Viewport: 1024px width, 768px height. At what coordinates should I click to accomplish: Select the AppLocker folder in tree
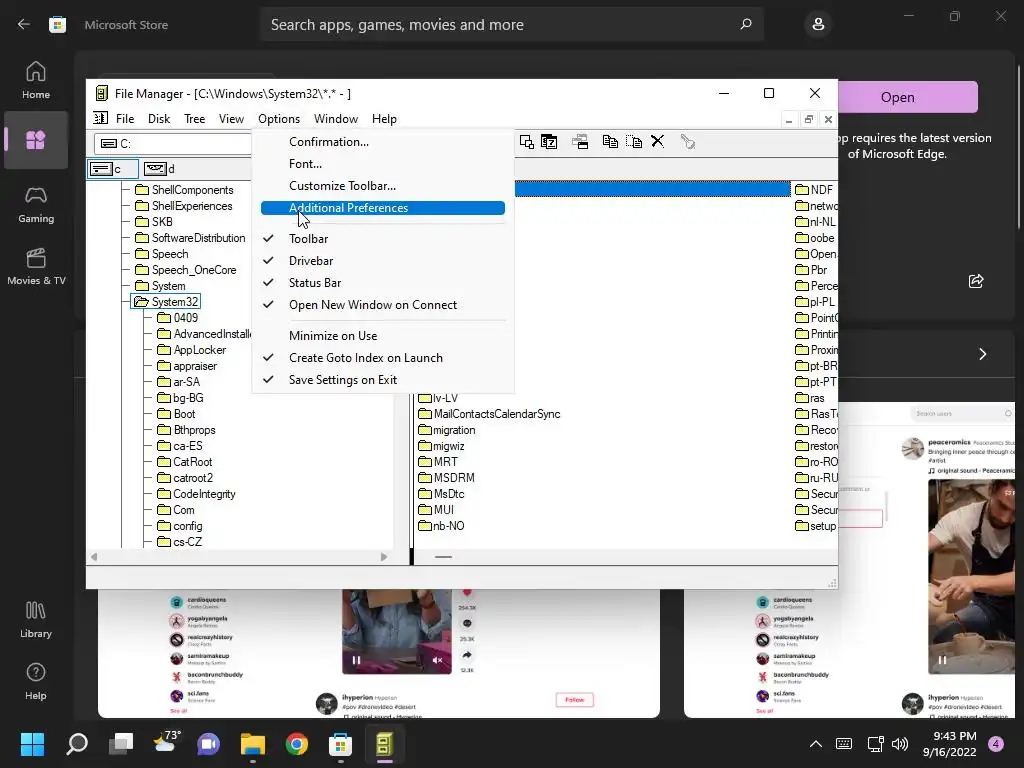tap(191, 350)
